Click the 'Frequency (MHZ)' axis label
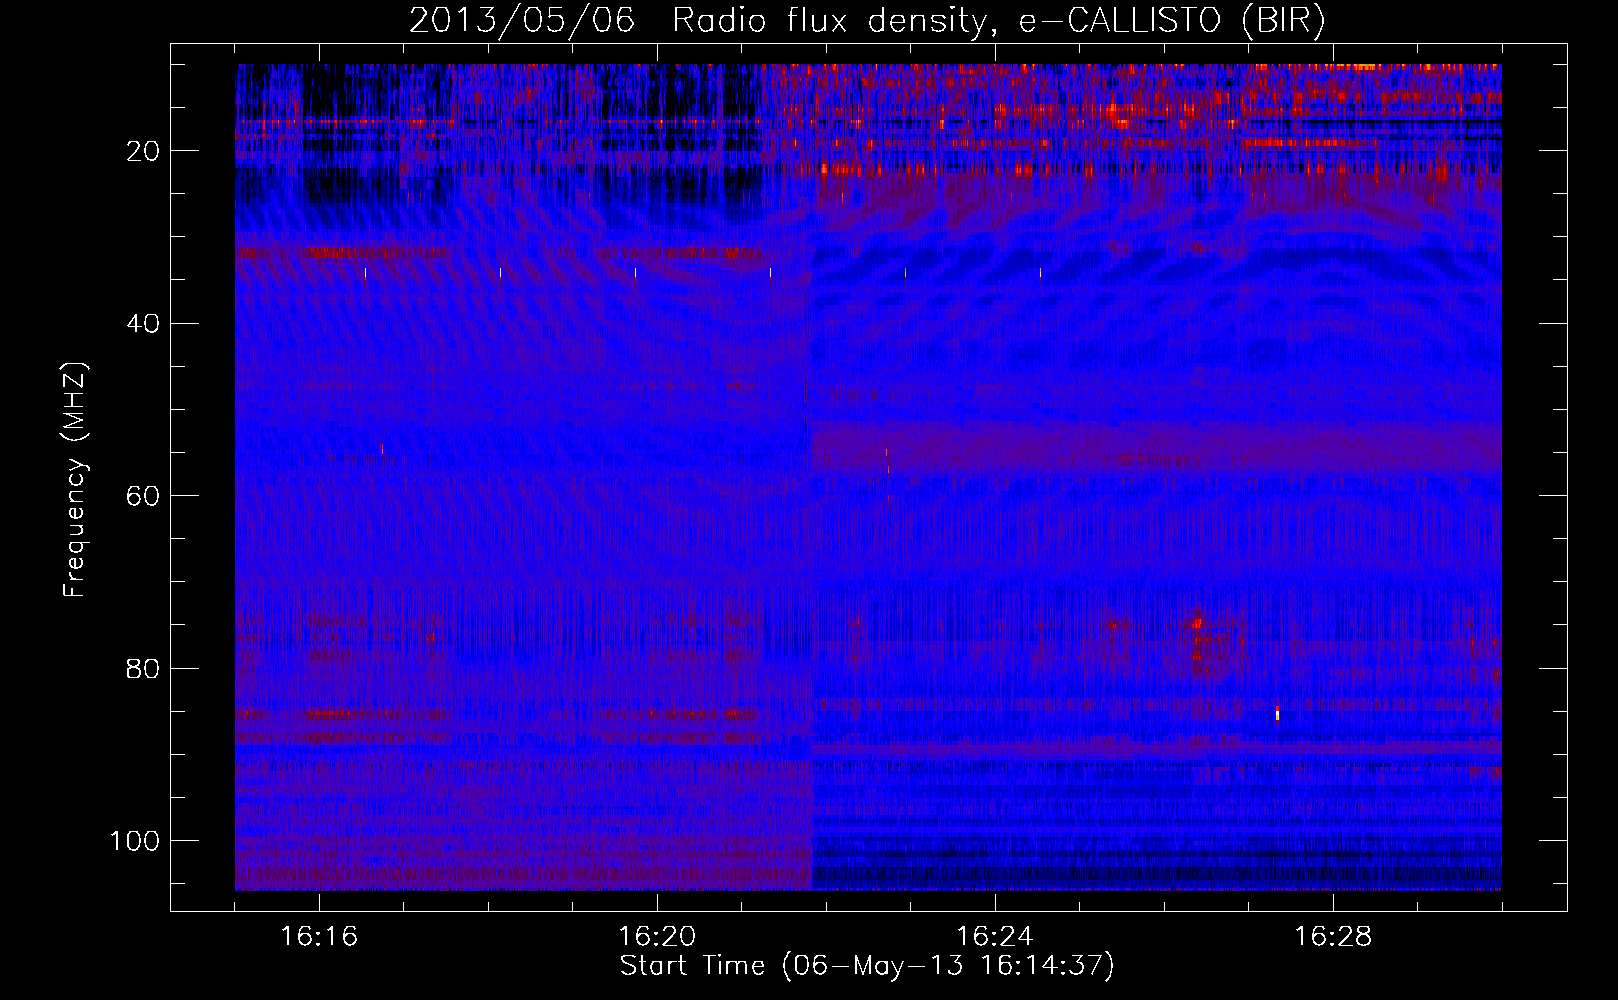 click(75, 480)
